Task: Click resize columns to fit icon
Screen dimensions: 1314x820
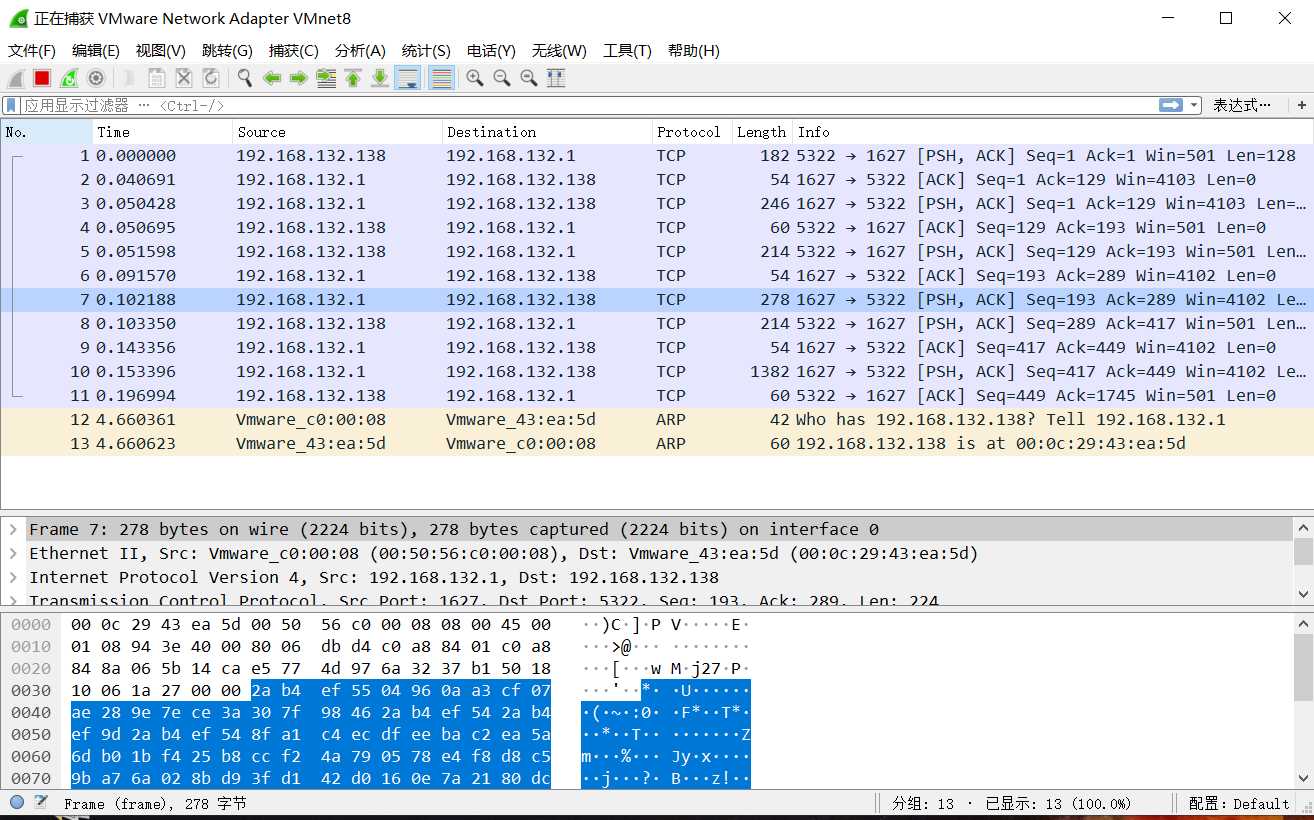Action: click(x=556, y=78)
